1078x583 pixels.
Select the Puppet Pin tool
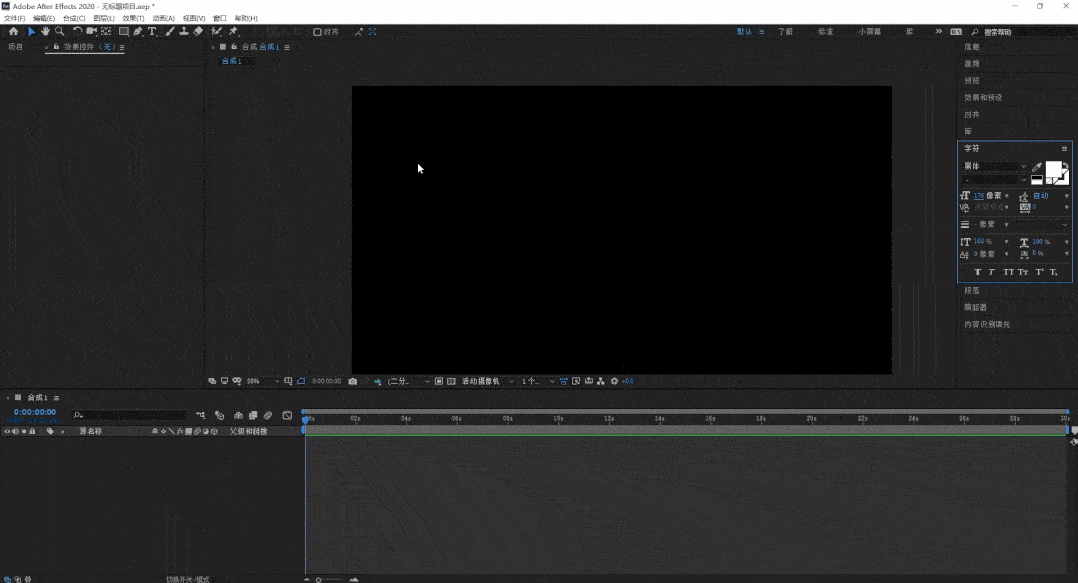click(x=234, y=32)
